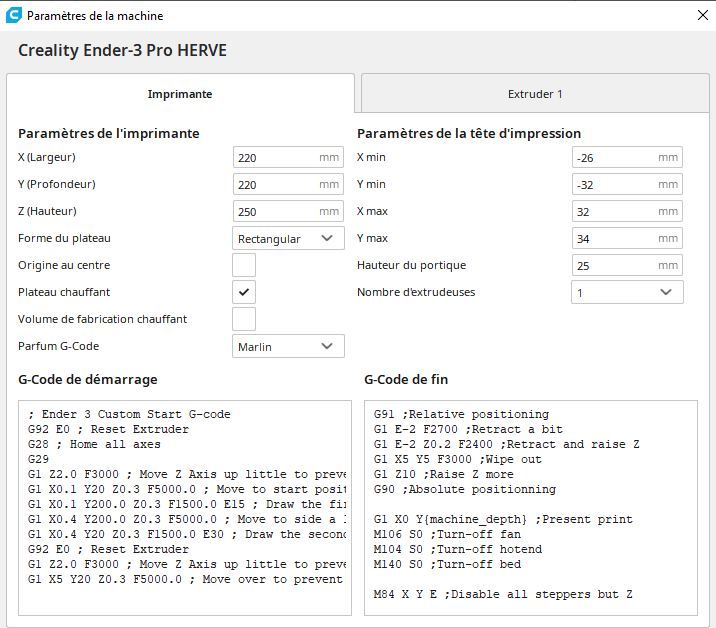The height and width of the screenshot is (628, 716).
Task: Open the Parfum G-Code dropdown
Action: pyautogui.click(x=288, y=346)
